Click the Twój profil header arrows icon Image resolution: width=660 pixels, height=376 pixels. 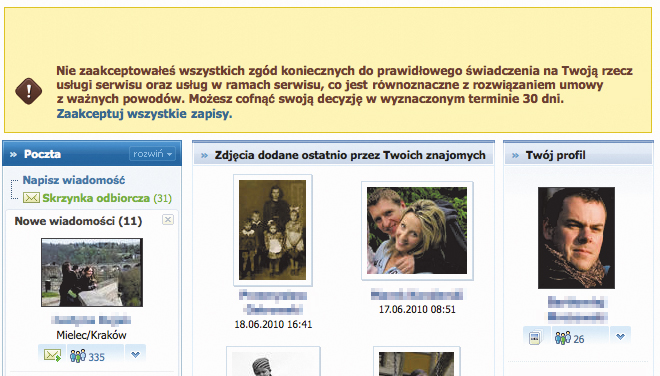coord(516,156)
